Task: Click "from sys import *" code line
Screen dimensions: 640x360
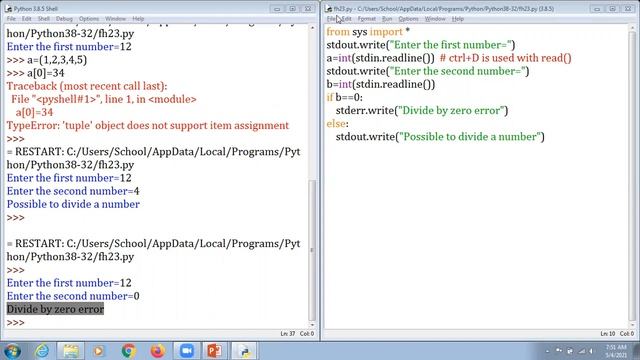Action: (368, 32)
